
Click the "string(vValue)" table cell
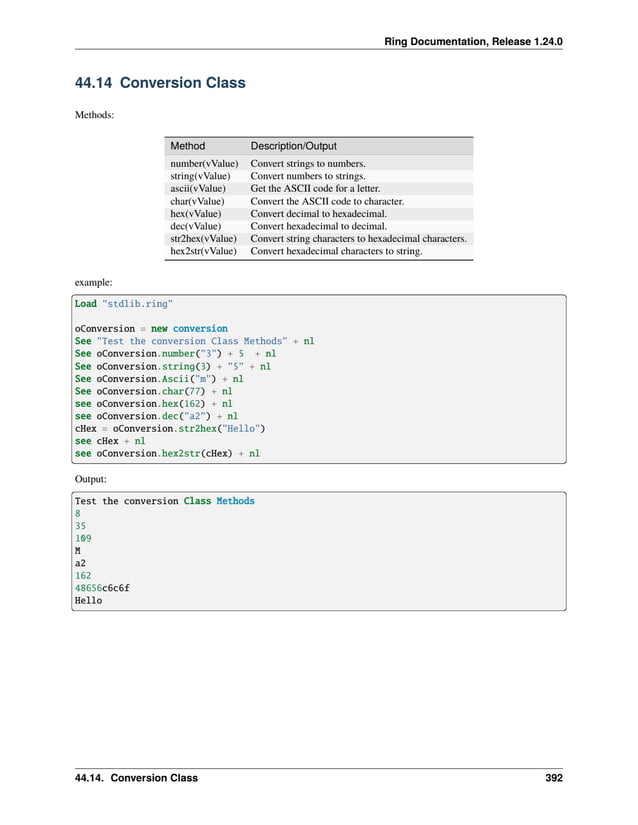pos(200,176)
